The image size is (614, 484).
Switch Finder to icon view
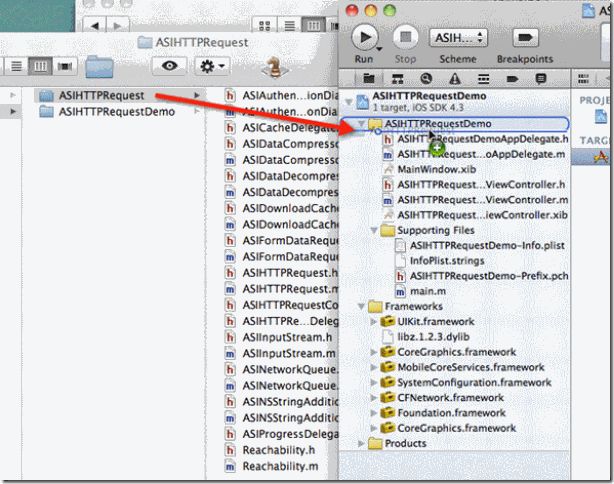click(x=265, y=26)
